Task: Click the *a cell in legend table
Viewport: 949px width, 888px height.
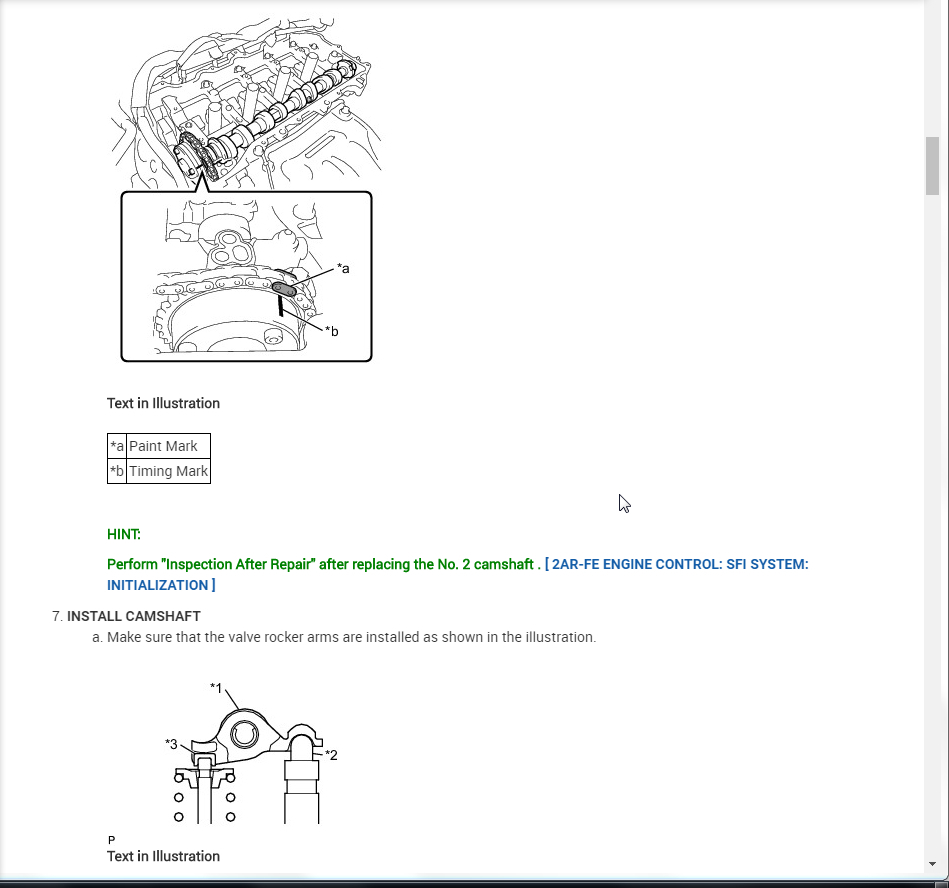Action: (x=117, y=446)
